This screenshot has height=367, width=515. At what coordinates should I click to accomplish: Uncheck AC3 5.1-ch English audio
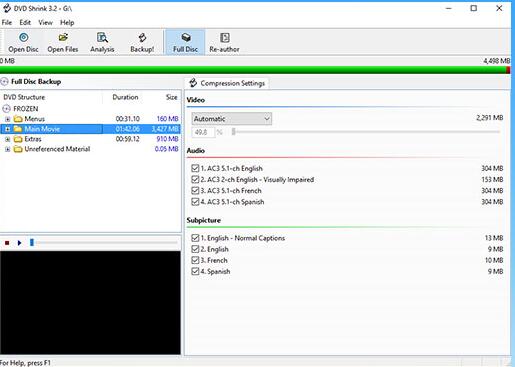195,168
